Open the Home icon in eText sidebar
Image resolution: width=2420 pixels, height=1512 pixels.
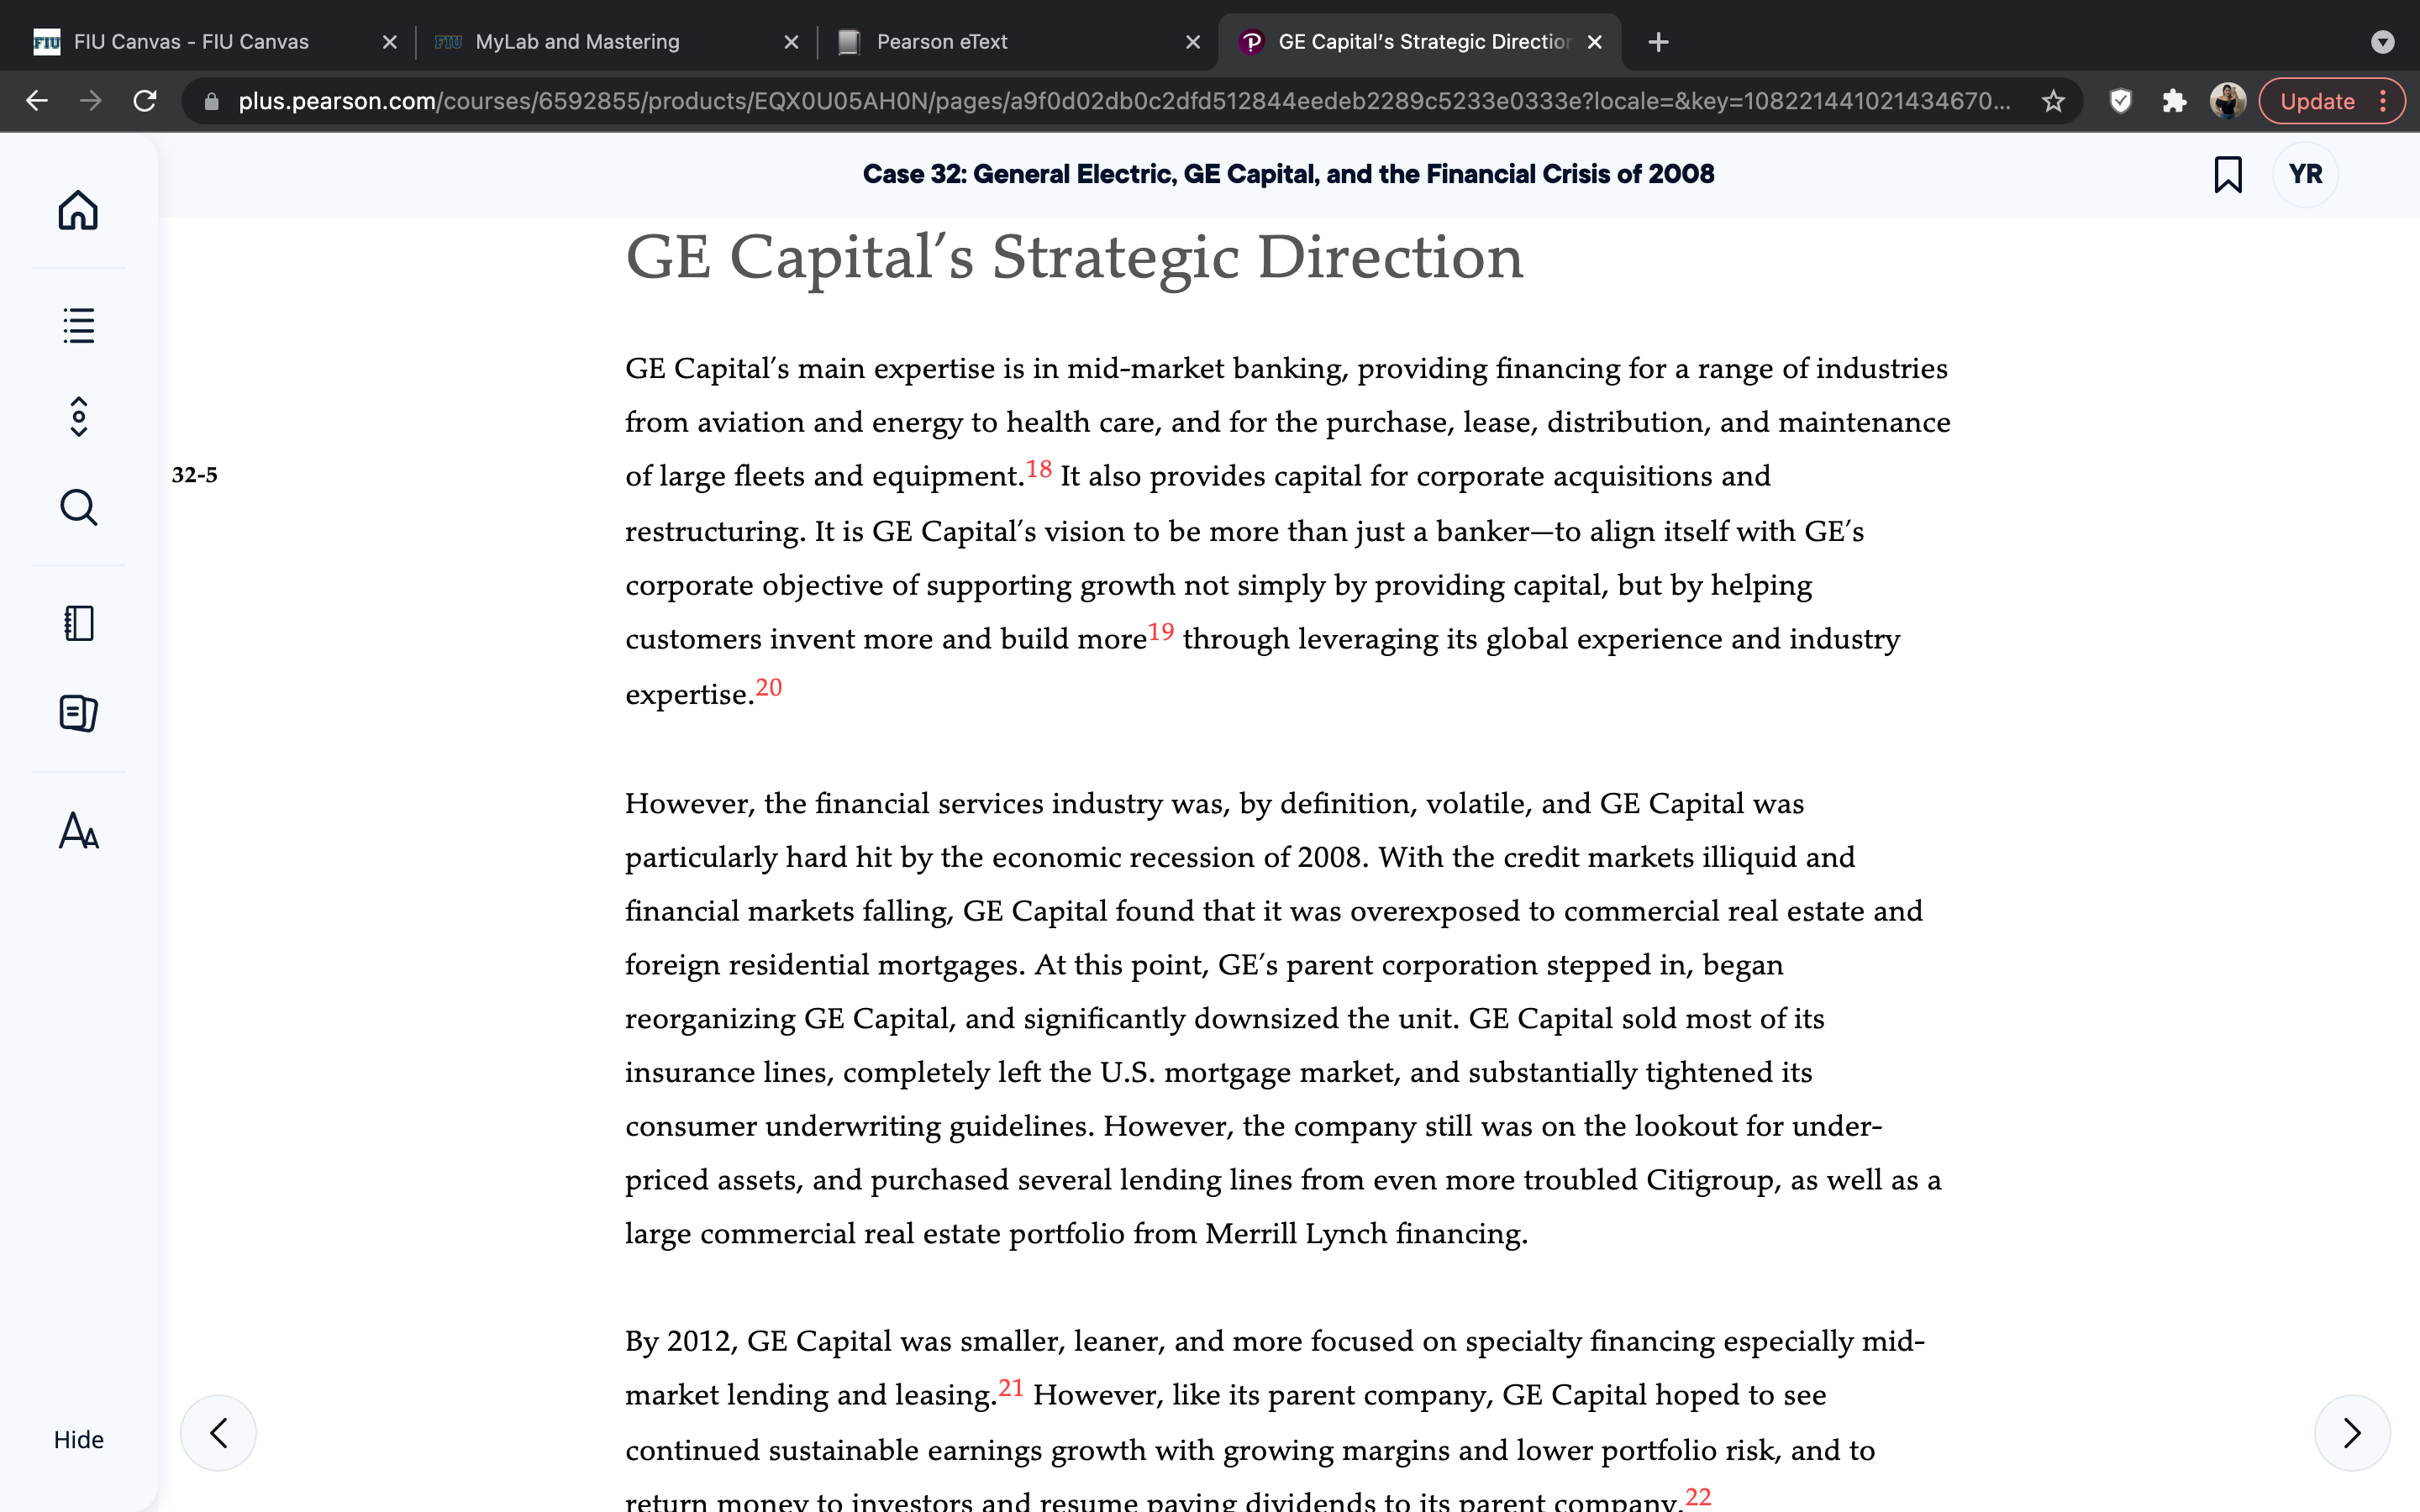pyautogui.click(x=78, y=210)
